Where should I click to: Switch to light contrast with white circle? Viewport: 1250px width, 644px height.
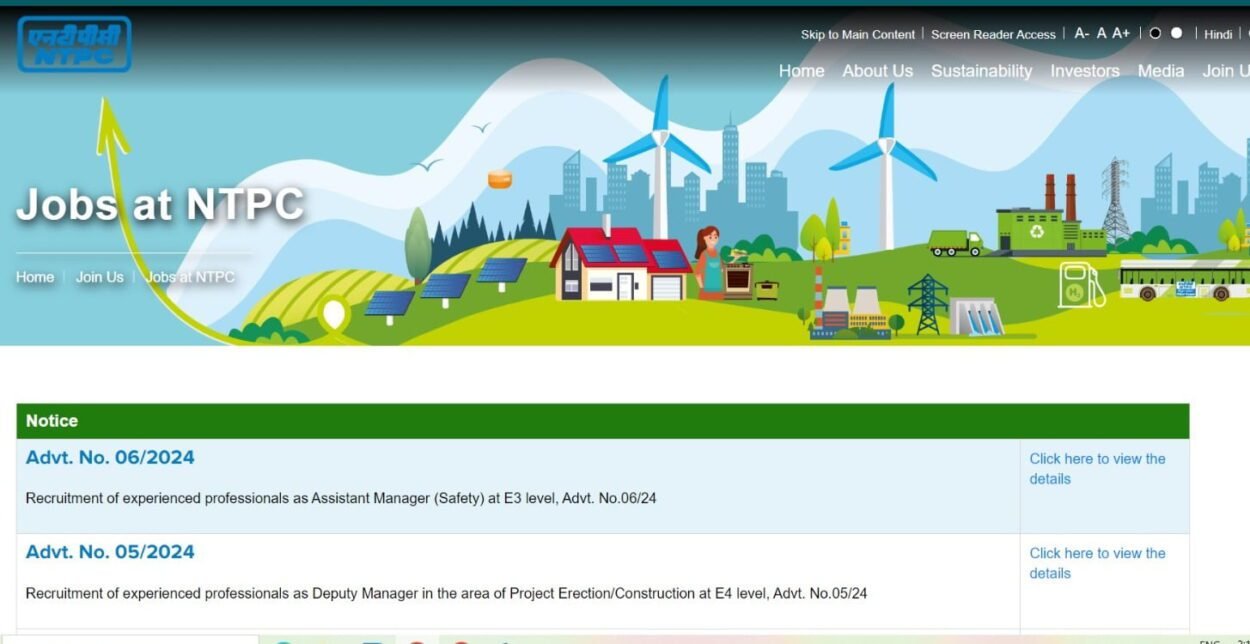pyautogui.click(x=1176, y=33)
